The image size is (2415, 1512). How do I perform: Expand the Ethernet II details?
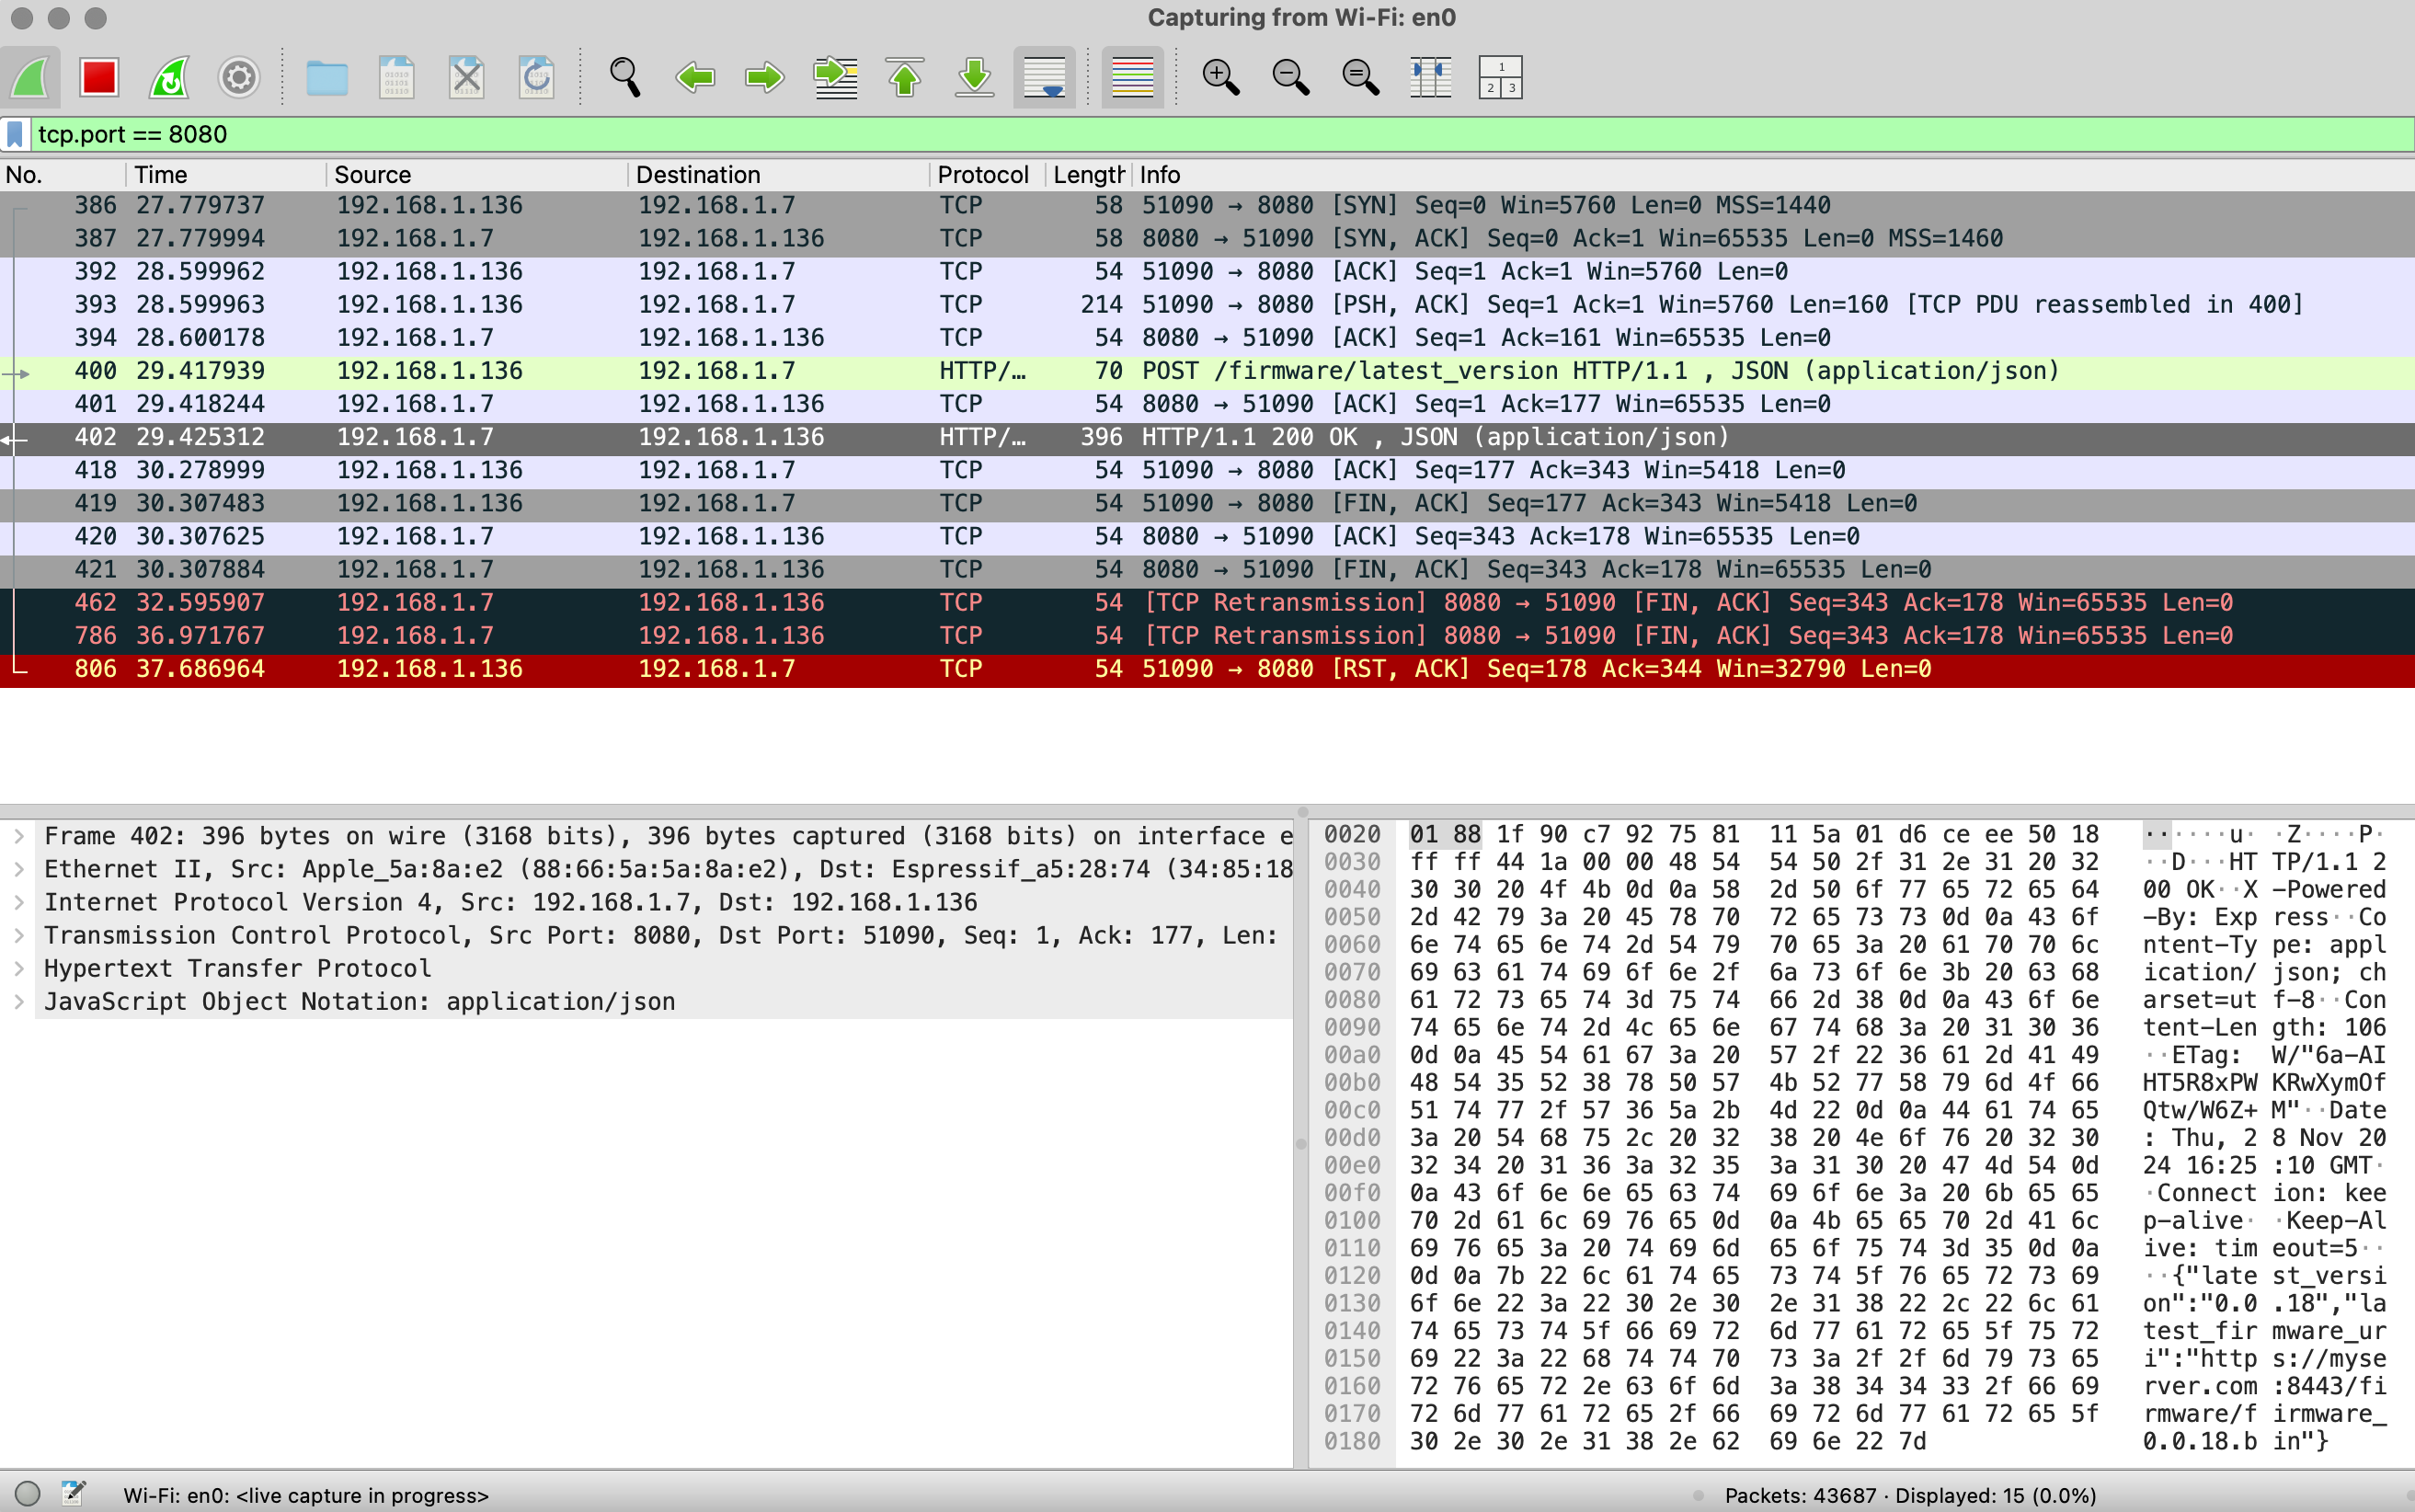click(19, 869)
